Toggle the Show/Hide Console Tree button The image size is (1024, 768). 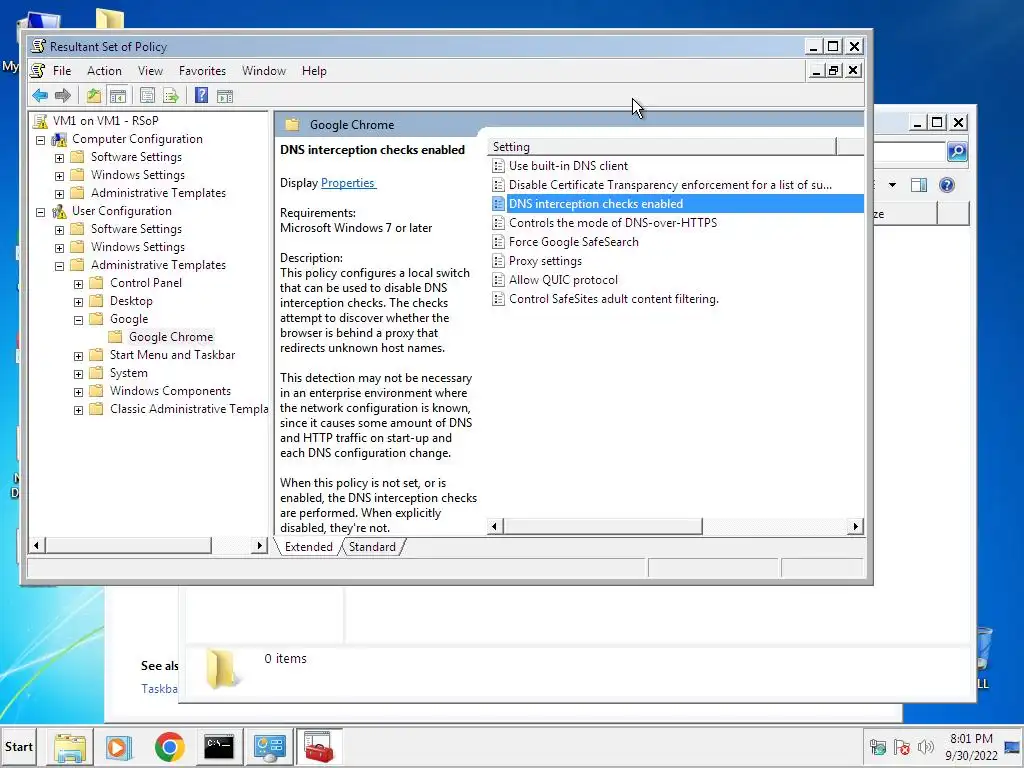pyautogui.click(x=118, y=96)
